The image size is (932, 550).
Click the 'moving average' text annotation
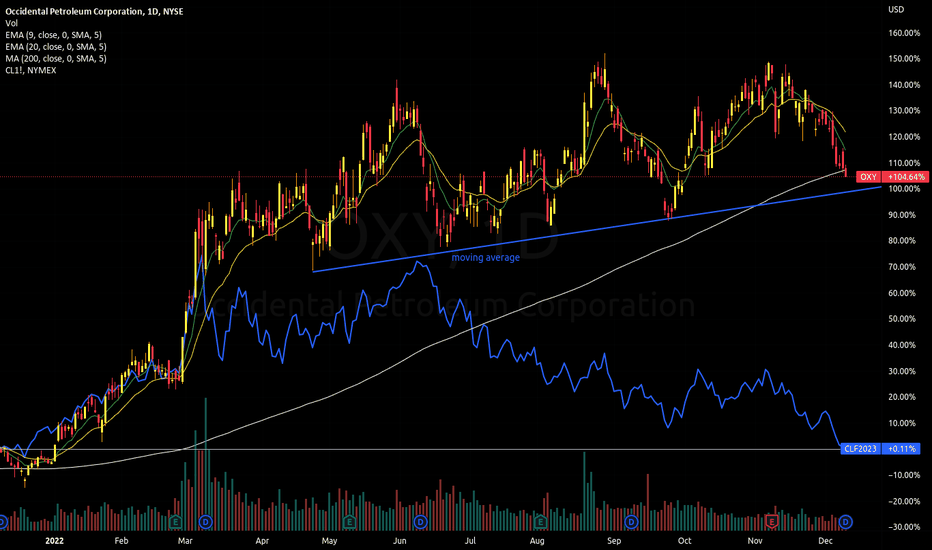pyautogui.click(x=486, y=257)
